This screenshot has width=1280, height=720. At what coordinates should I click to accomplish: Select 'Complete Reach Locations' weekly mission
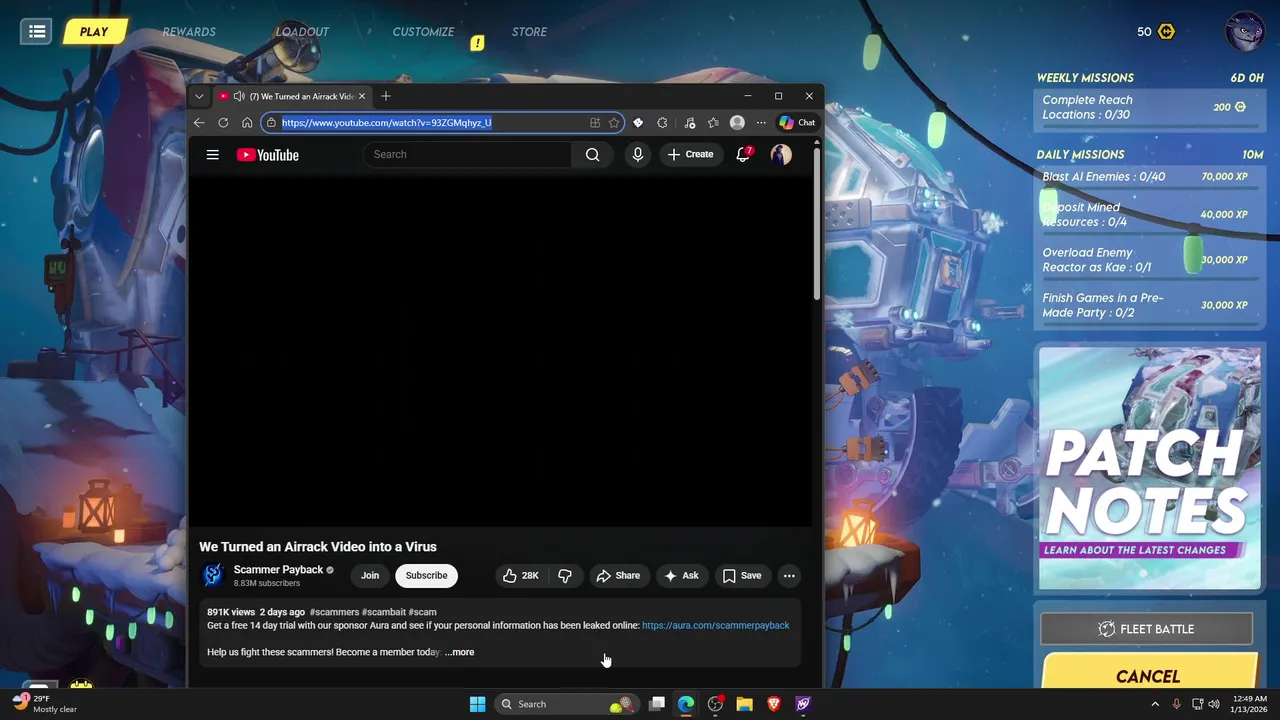tap(1148, 107)
